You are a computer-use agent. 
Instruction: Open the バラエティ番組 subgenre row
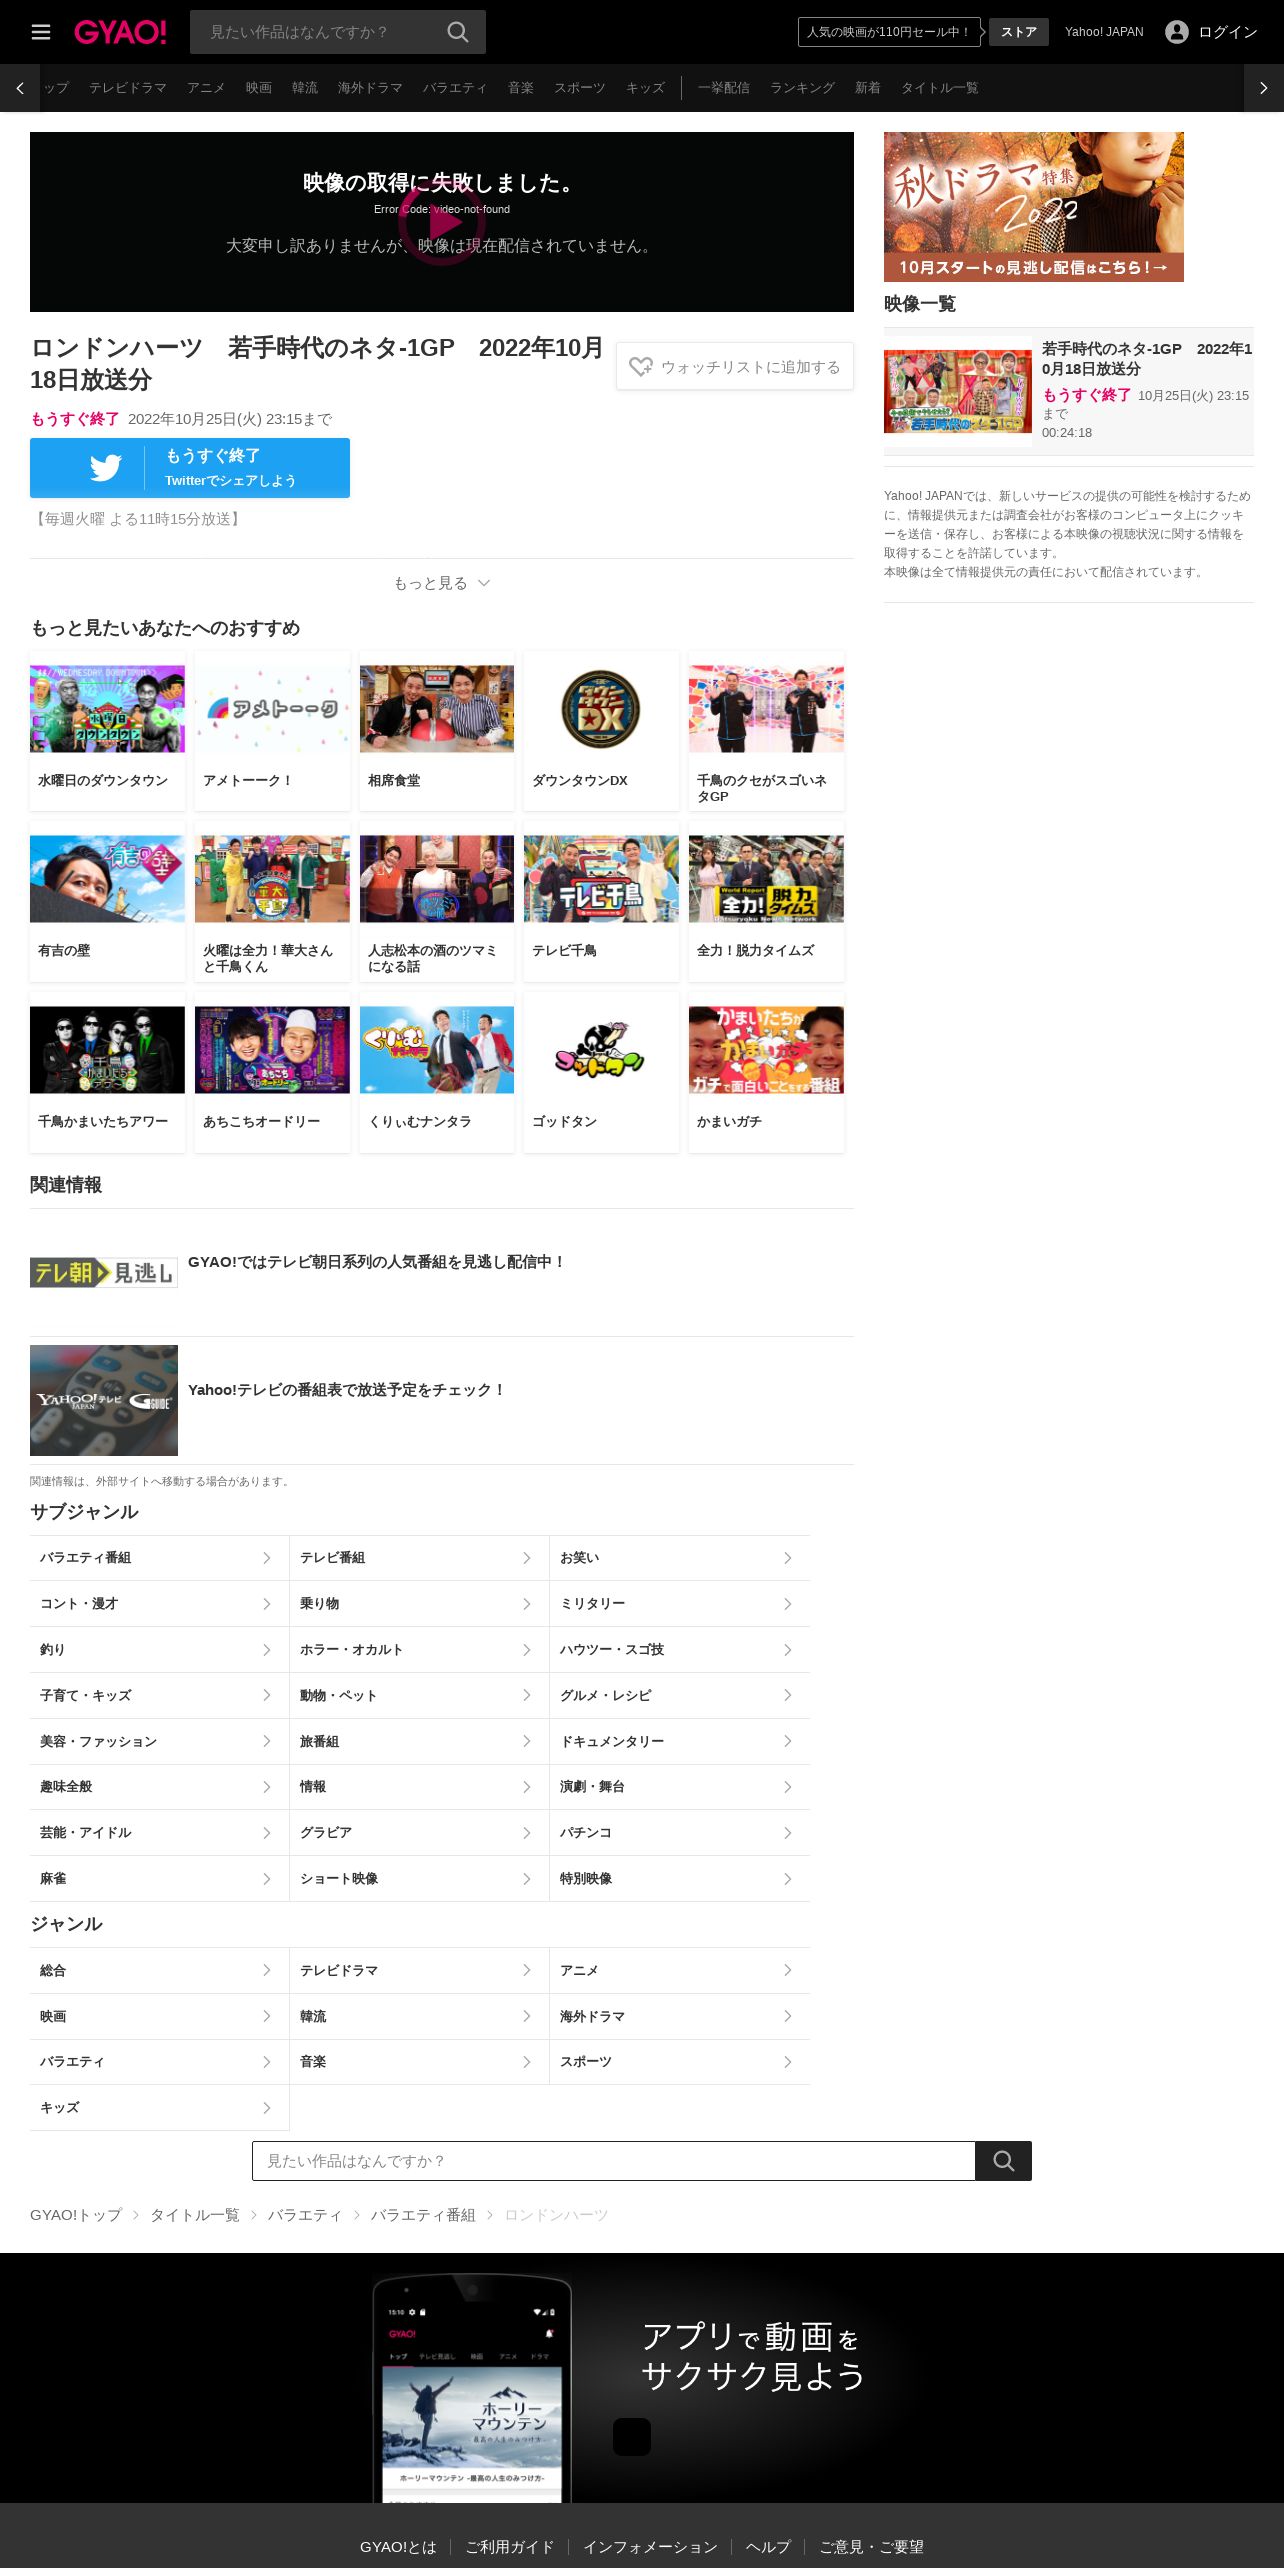pyautogui.click(x=159, y=1558)
